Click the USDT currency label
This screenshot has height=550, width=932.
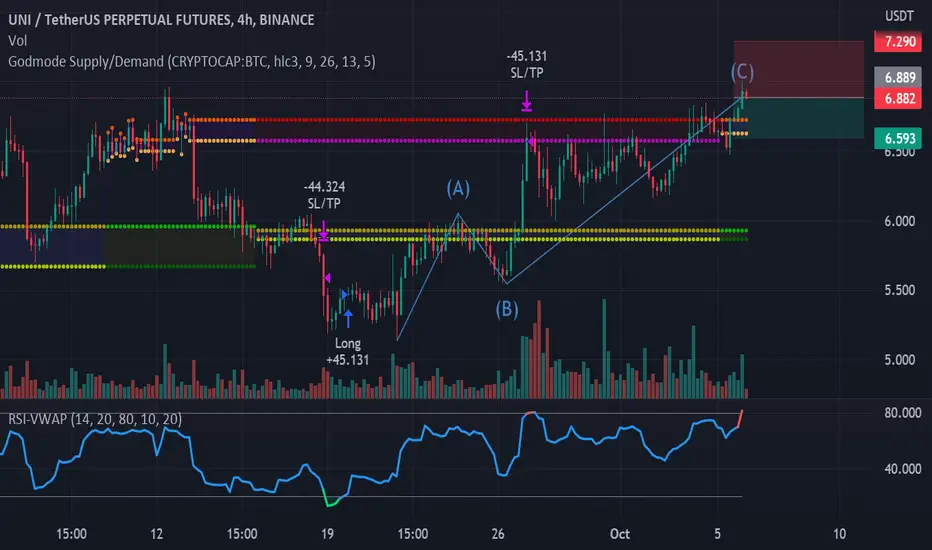(x=899, y=16)
